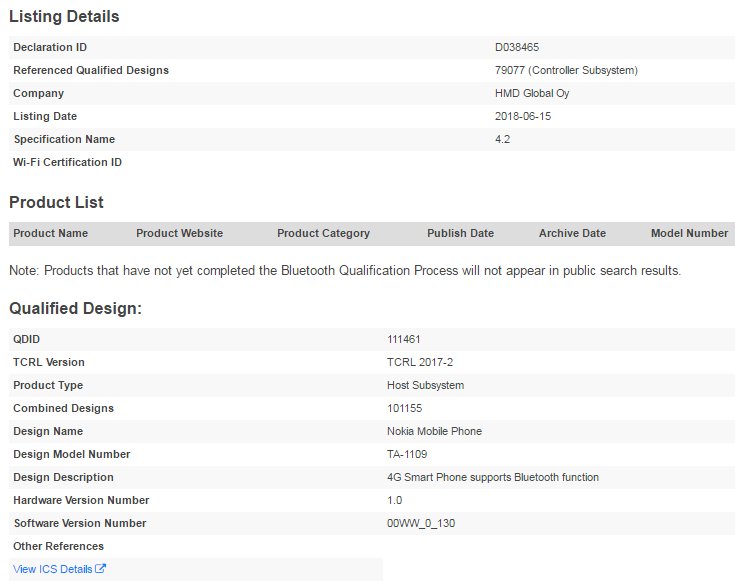Click the Specification Name label
The image size is (735, 581).
coord(64,139)
